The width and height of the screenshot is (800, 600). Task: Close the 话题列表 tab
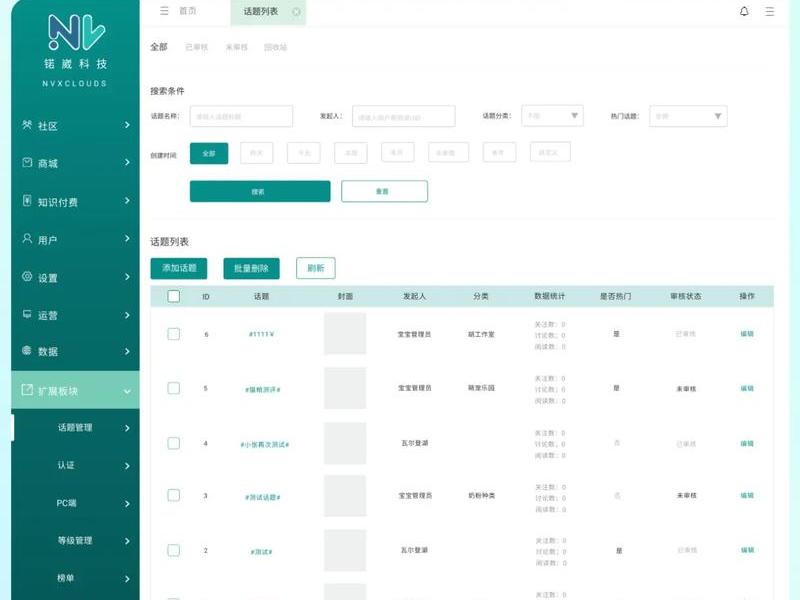pos(296,12)
